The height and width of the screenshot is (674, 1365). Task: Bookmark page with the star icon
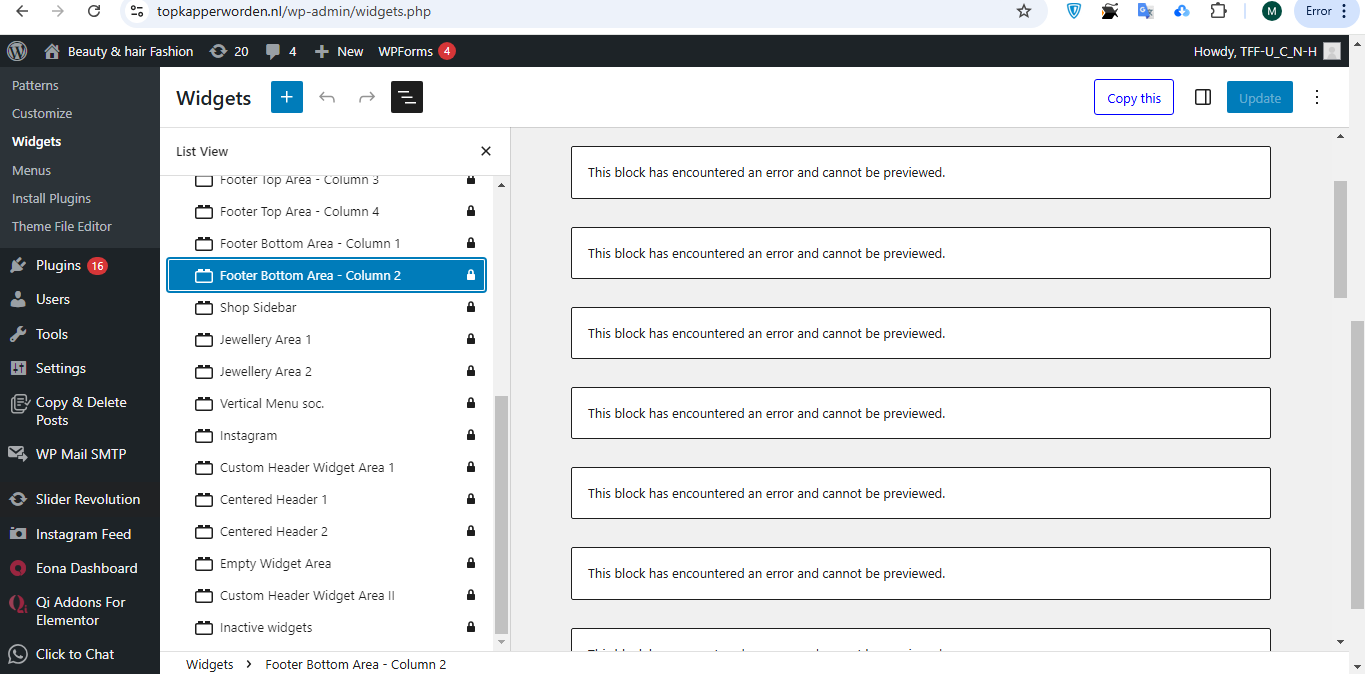click(x=1023, y=11)
